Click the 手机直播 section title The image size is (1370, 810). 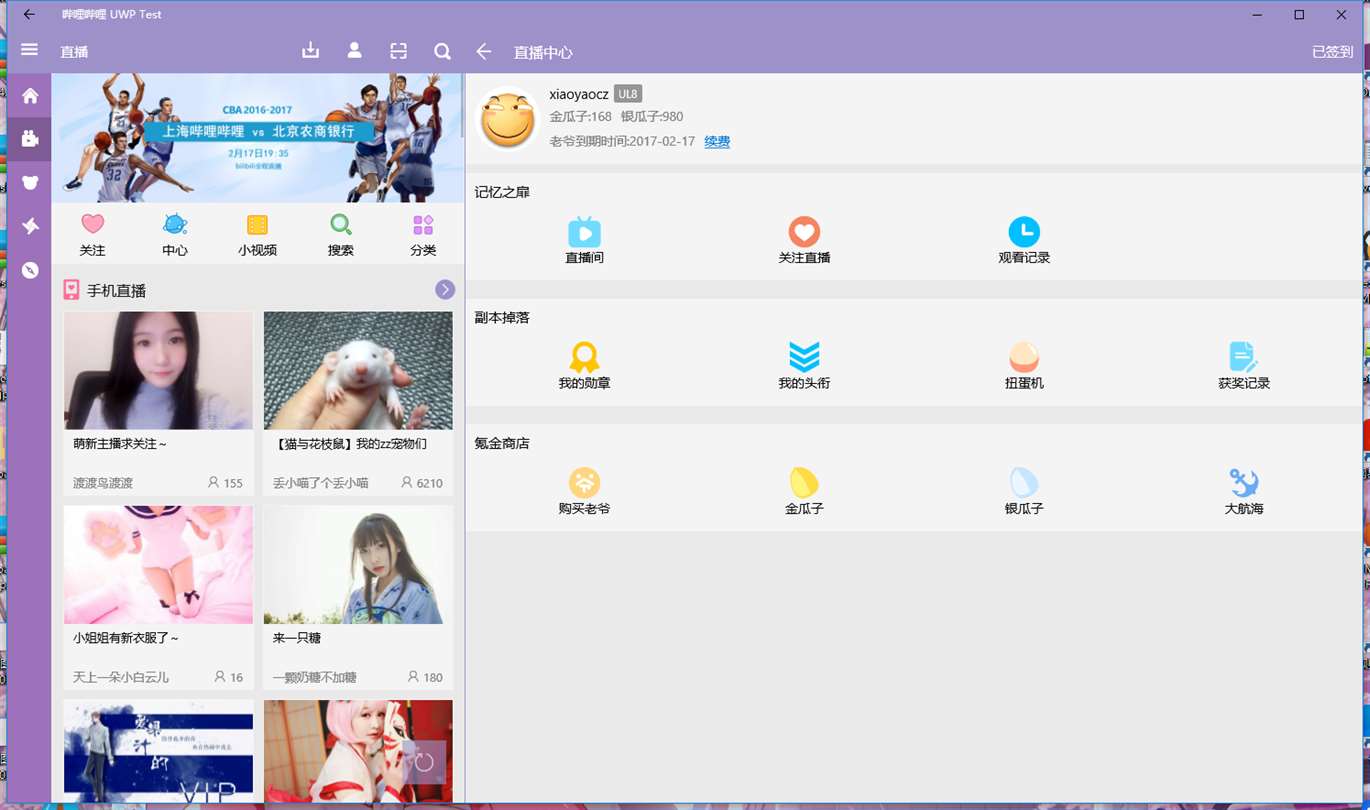coord(116,290)
